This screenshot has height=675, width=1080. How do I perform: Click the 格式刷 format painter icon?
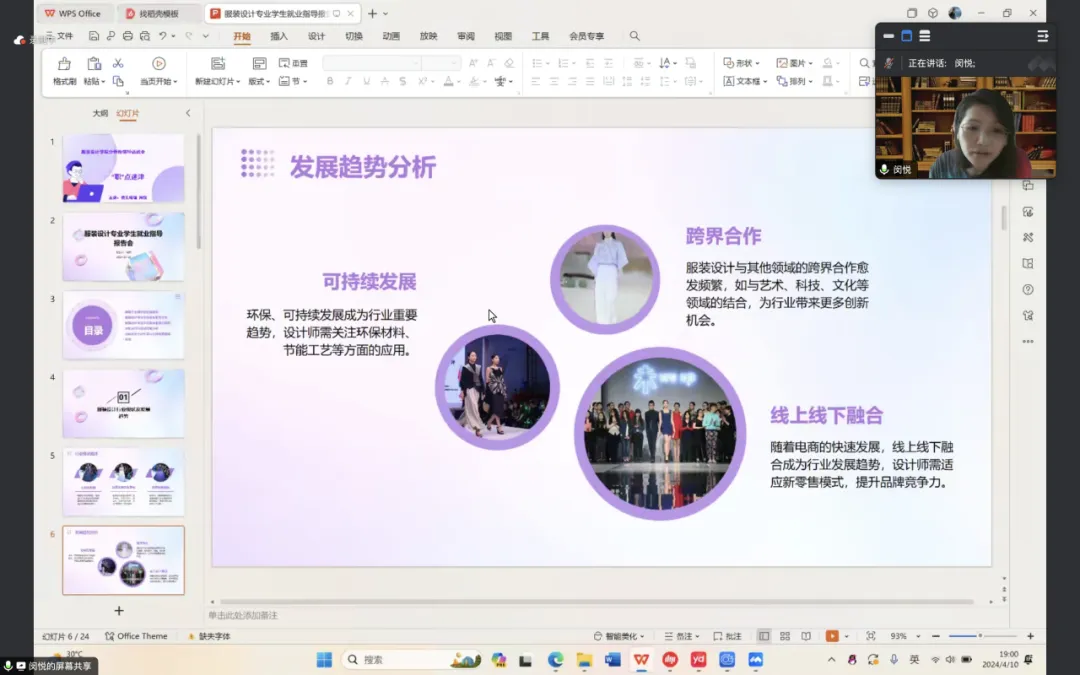pyautogui.click(x=64, y=64)
